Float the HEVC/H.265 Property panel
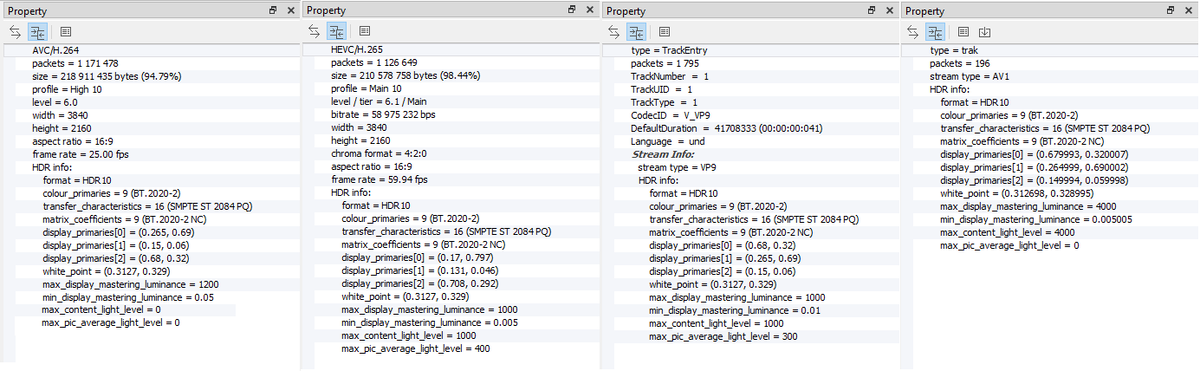The image size is (1200, 371). pyautogui.click(x=571, y=9)
